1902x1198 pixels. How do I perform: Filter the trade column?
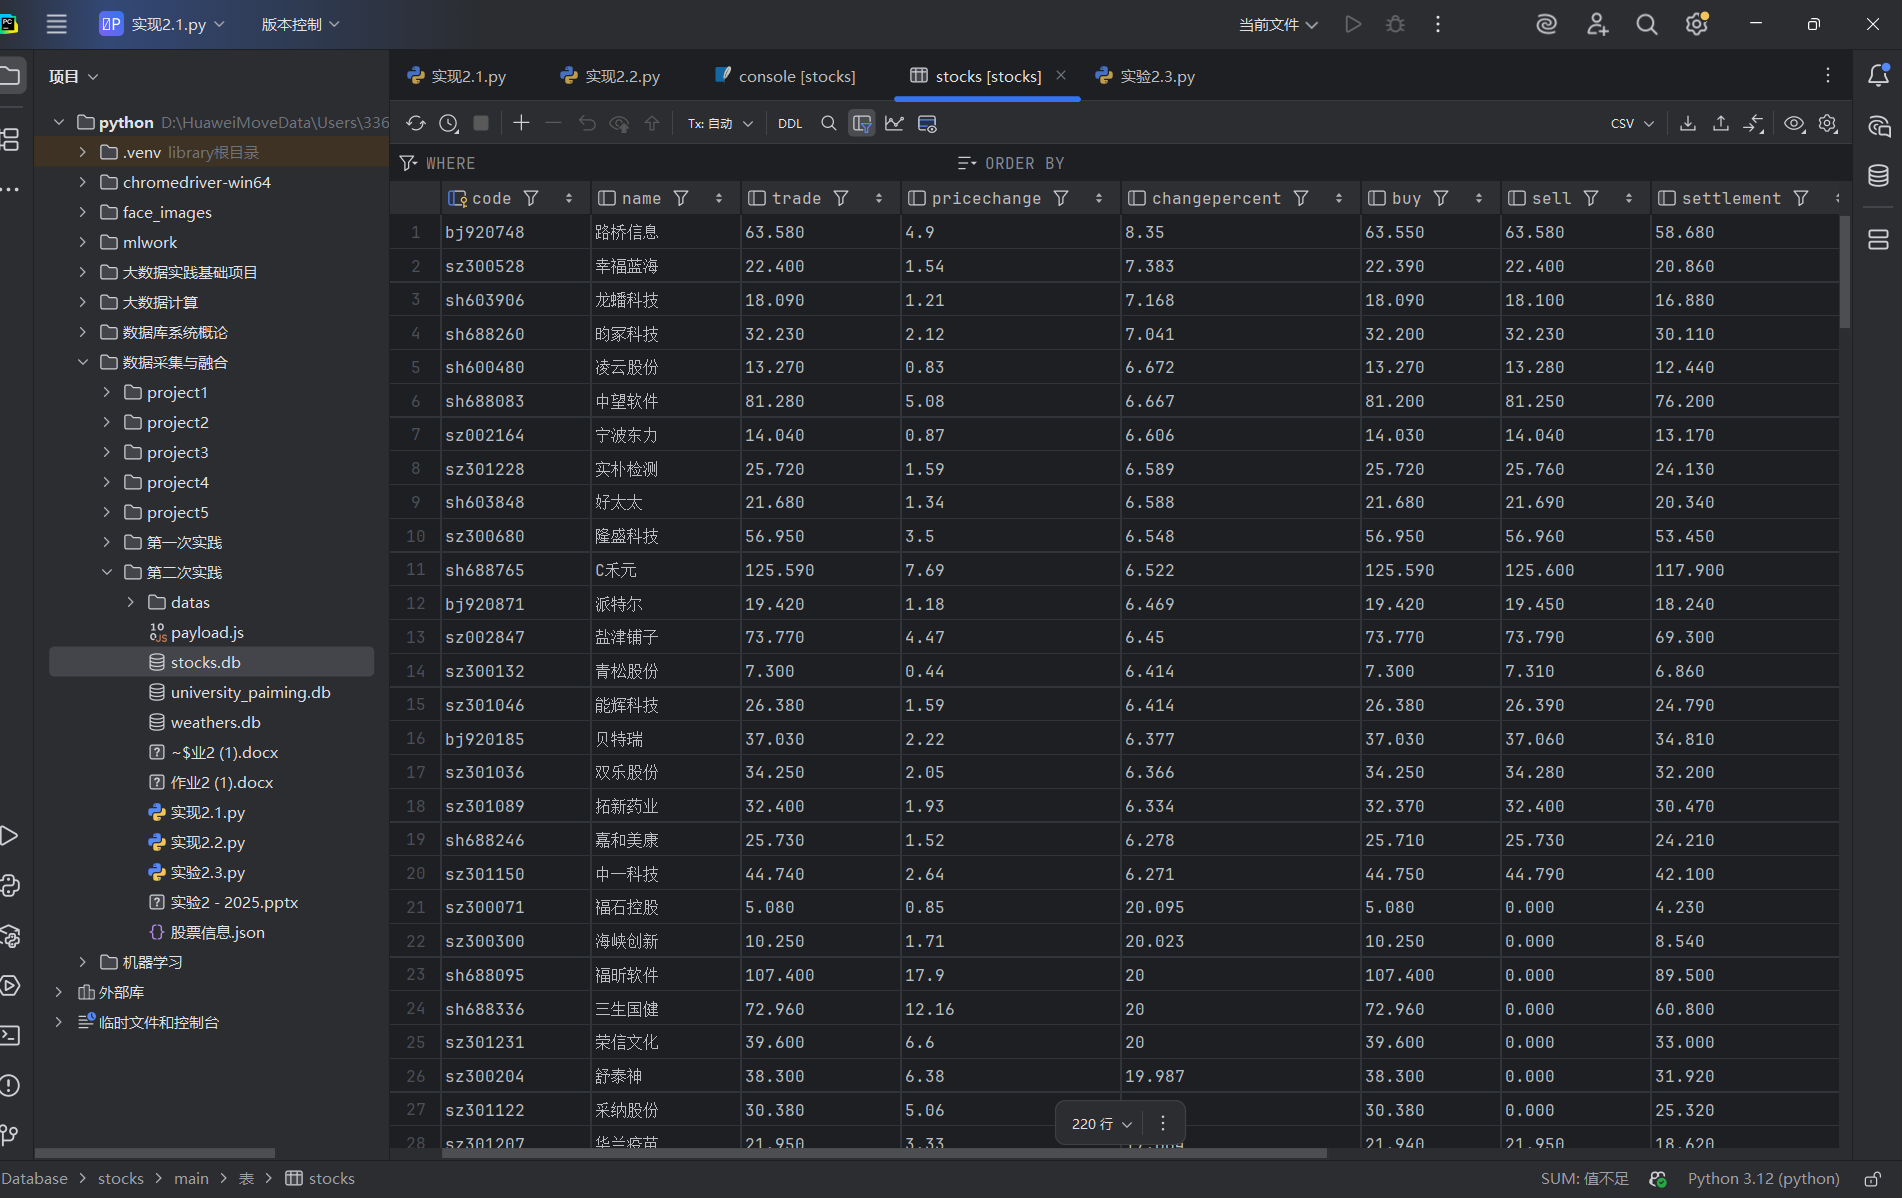point(842,198)
